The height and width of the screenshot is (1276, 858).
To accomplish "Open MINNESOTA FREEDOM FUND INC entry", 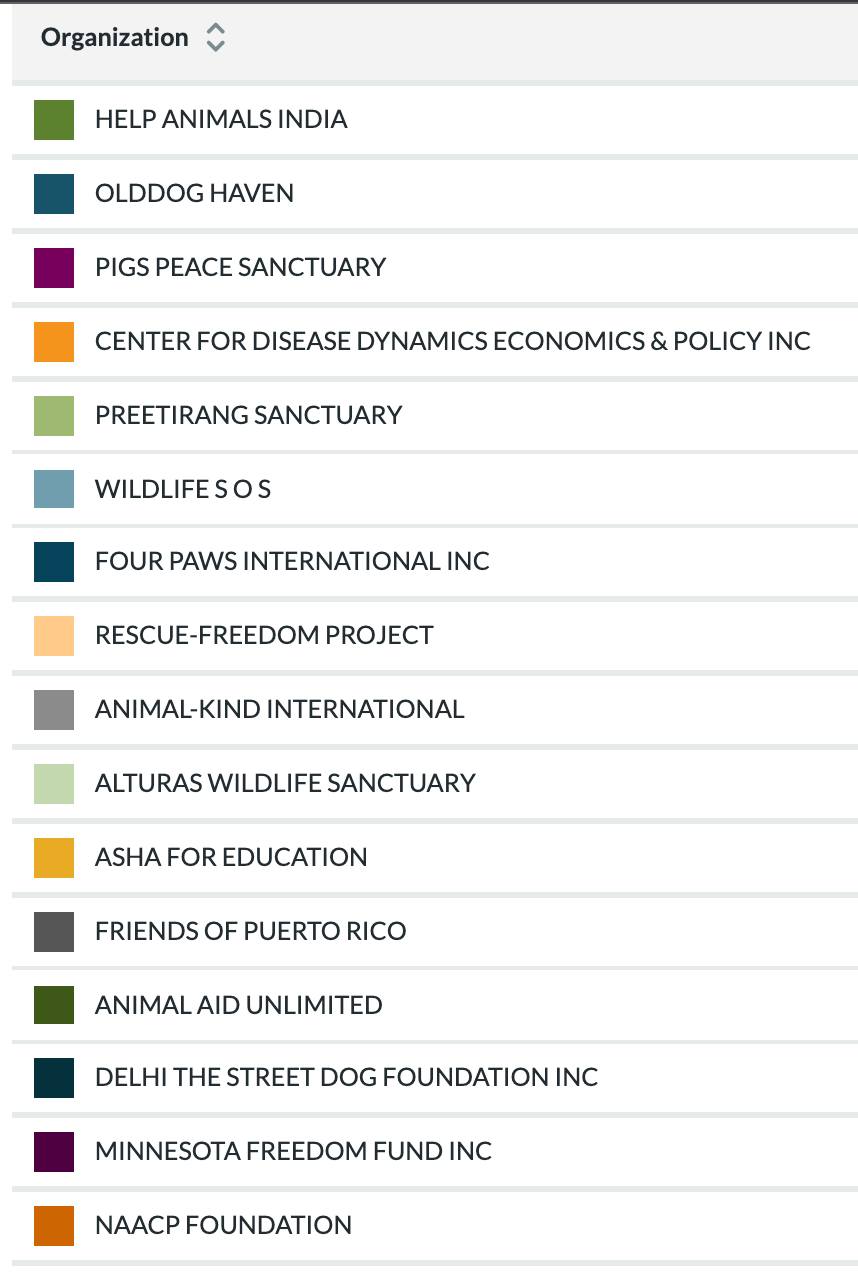I will (293, 1151).
